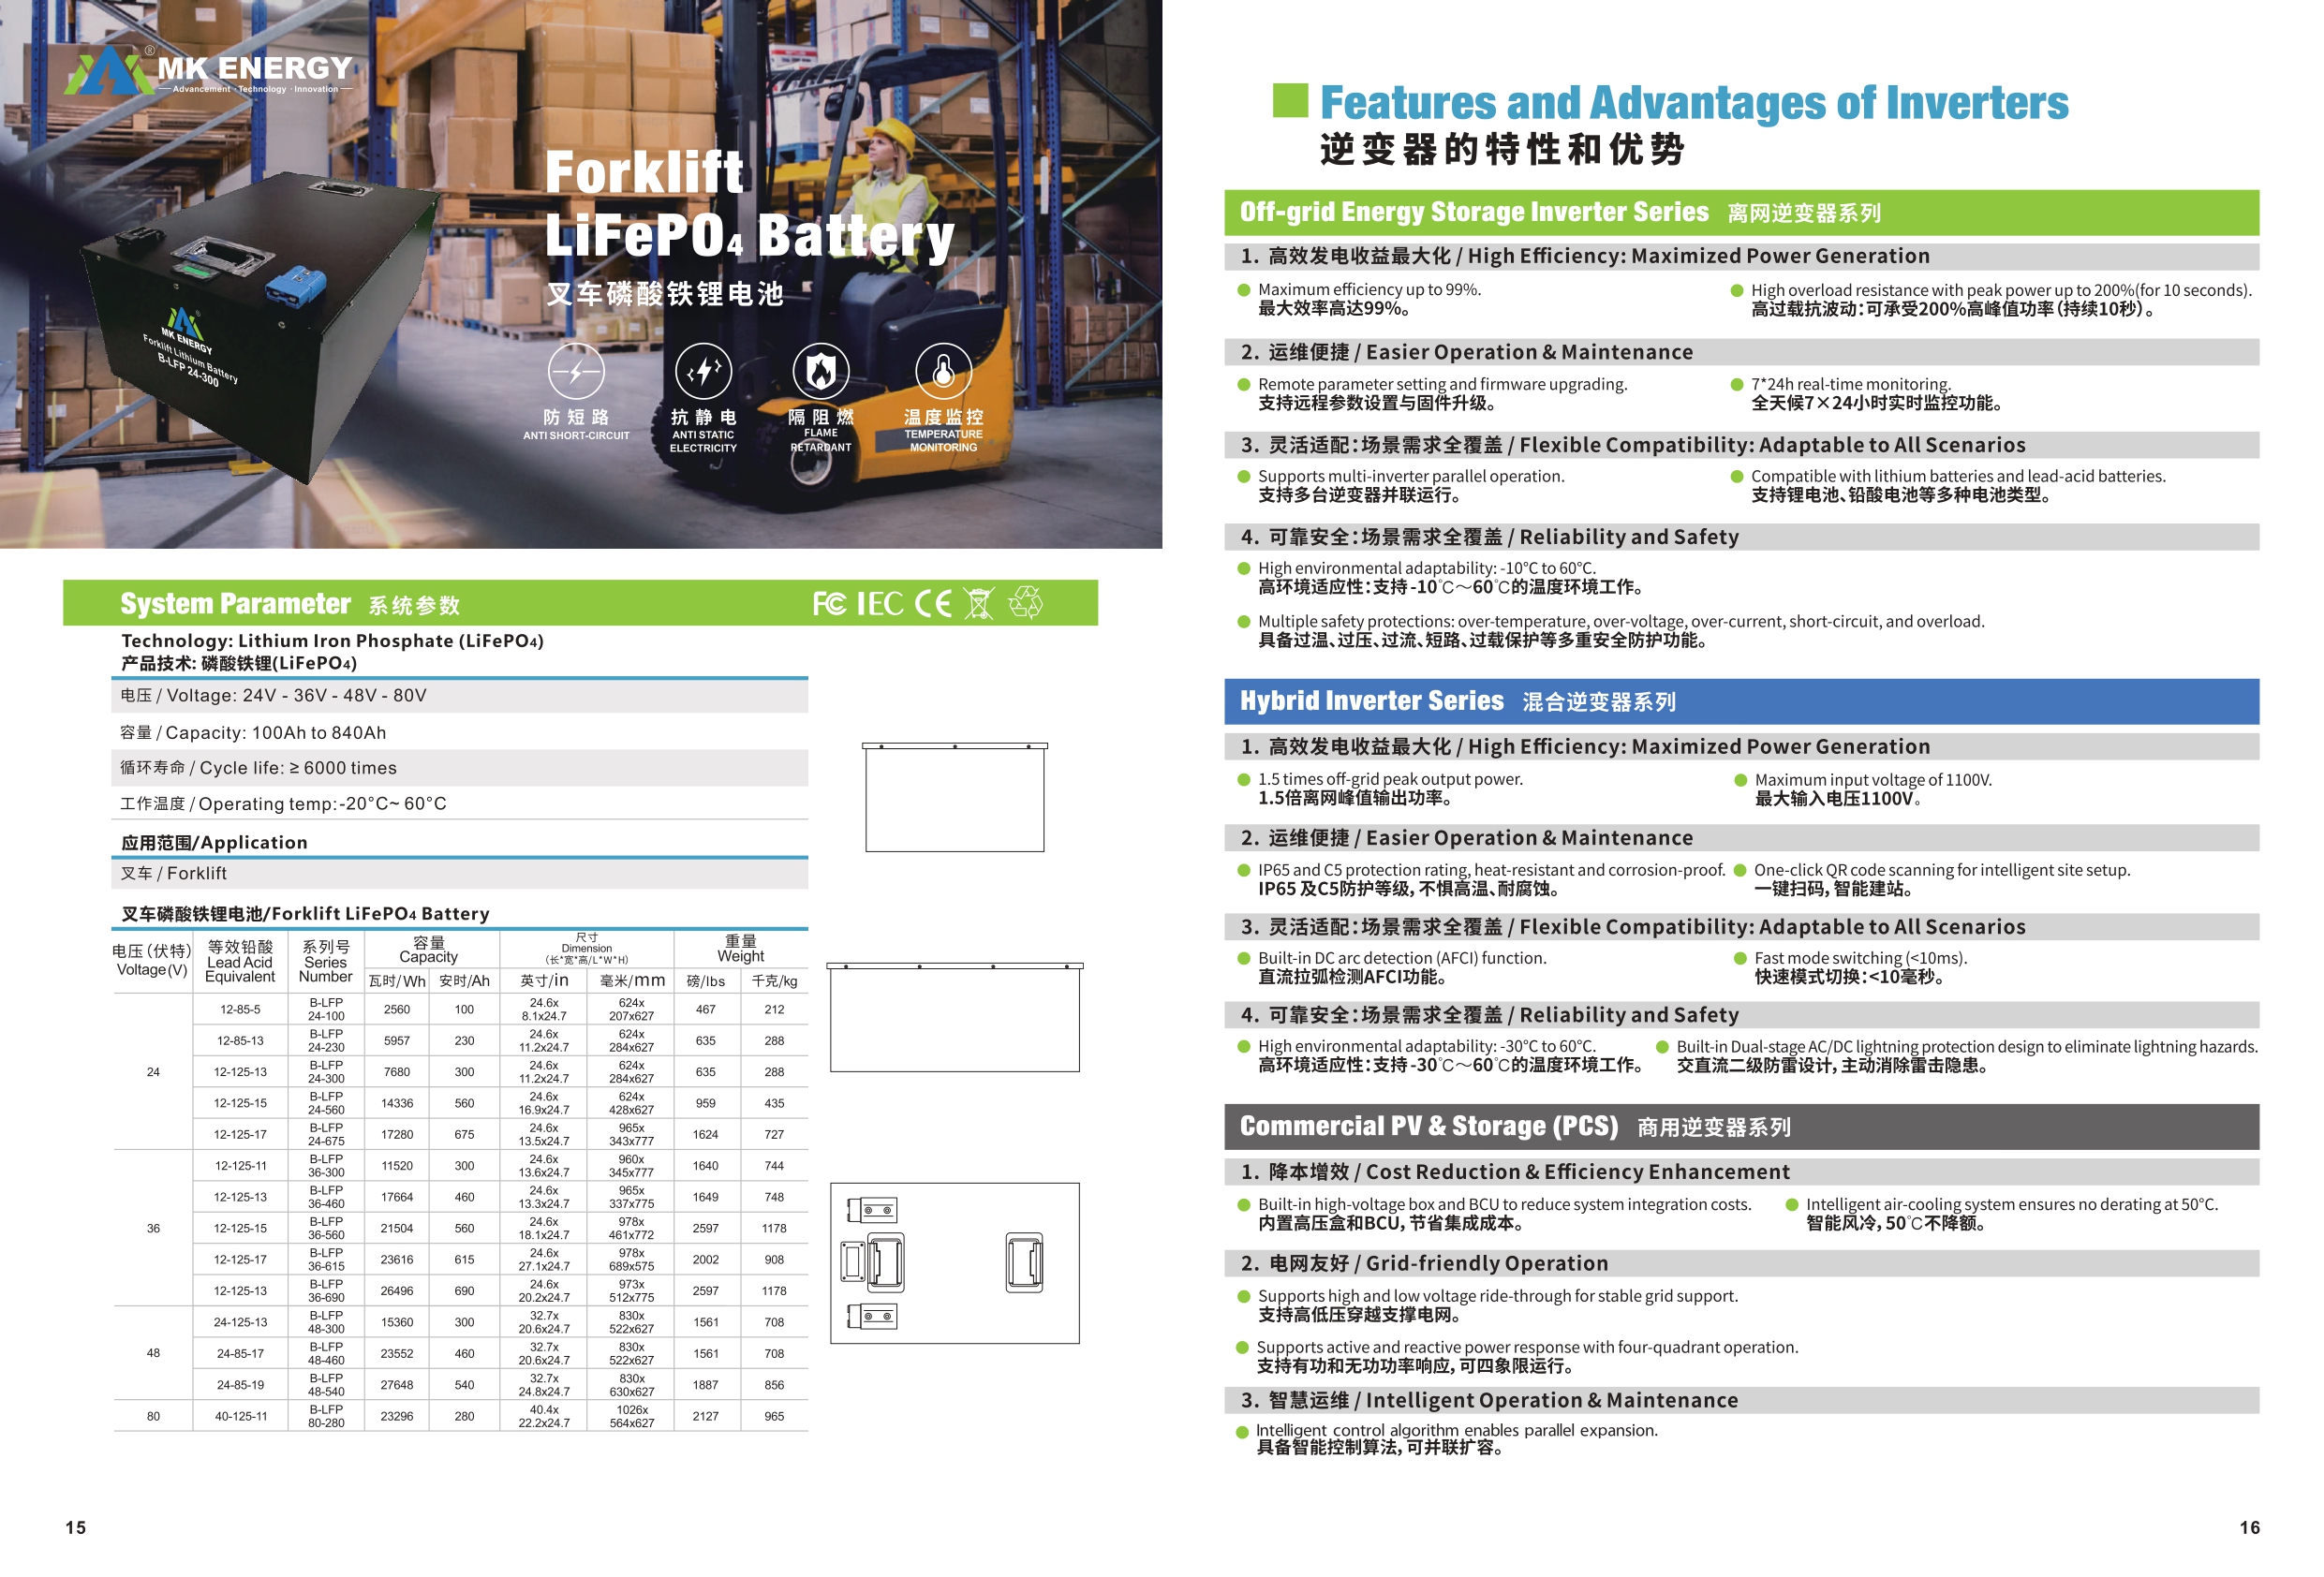Click the '26496' watt-hour cell
The image size is (2324, 1577).
(397, 1291)
